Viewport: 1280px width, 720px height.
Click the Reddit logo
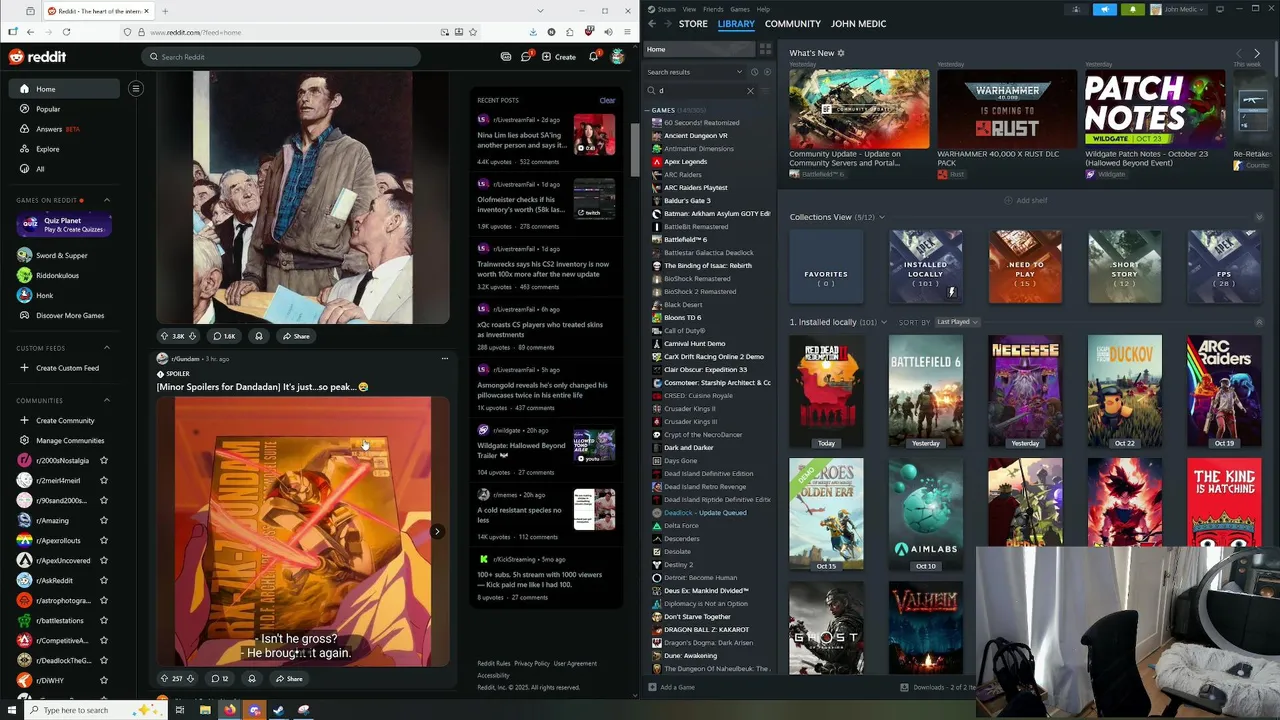pos(37,57)
